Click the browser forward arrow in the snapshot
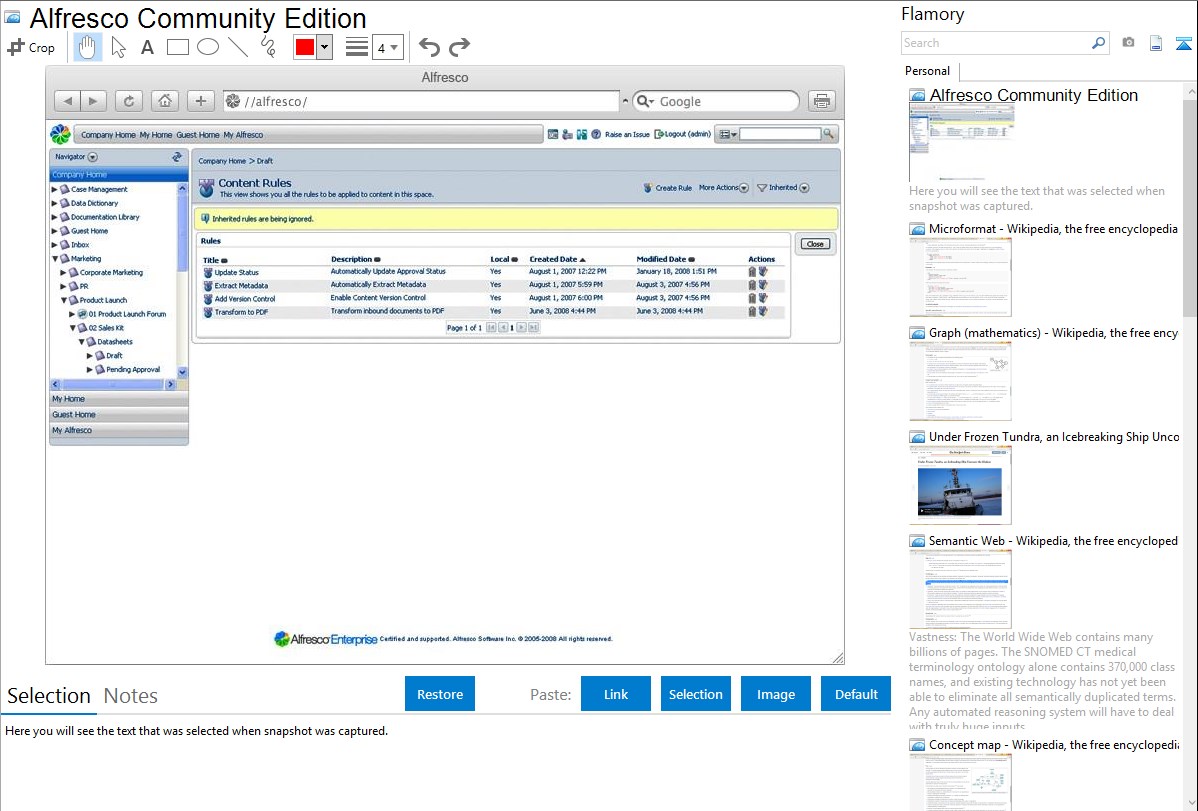This screenshot has height=811, width=1198. 93,101
